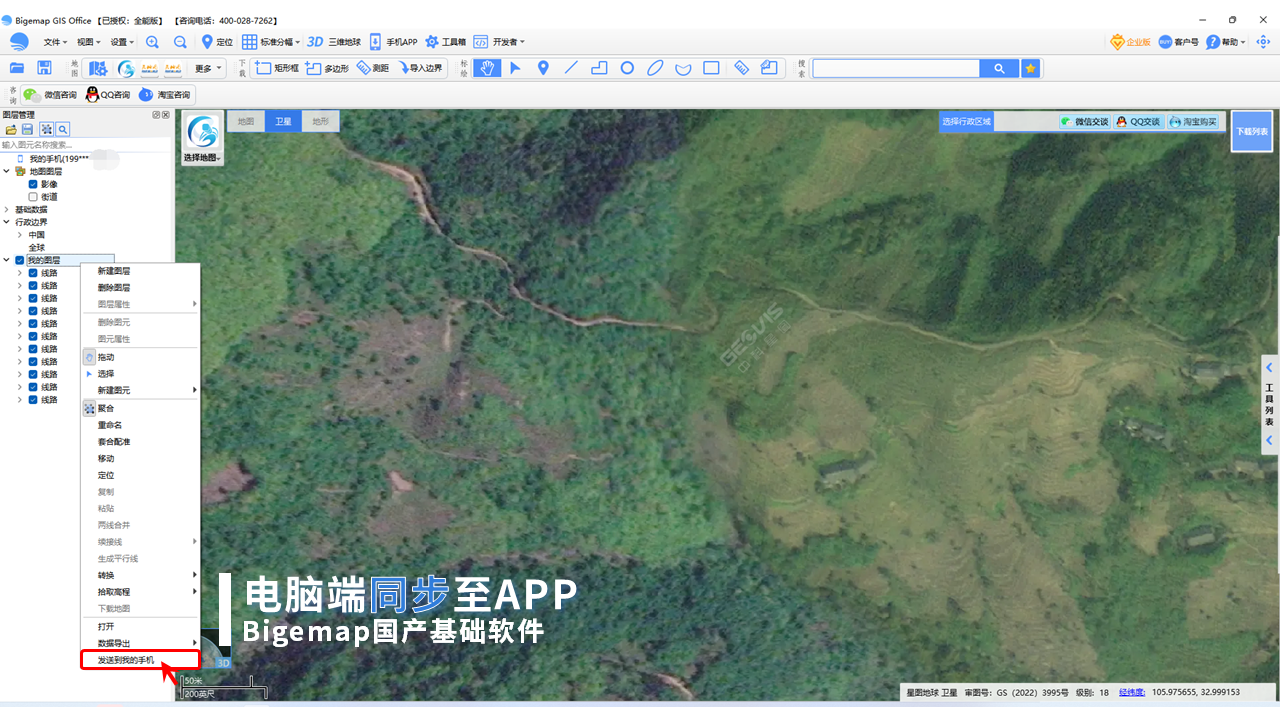
Task: Select the 矩形框 rectangle download tool
Action: pyautogui.click(x=277, y=68)
